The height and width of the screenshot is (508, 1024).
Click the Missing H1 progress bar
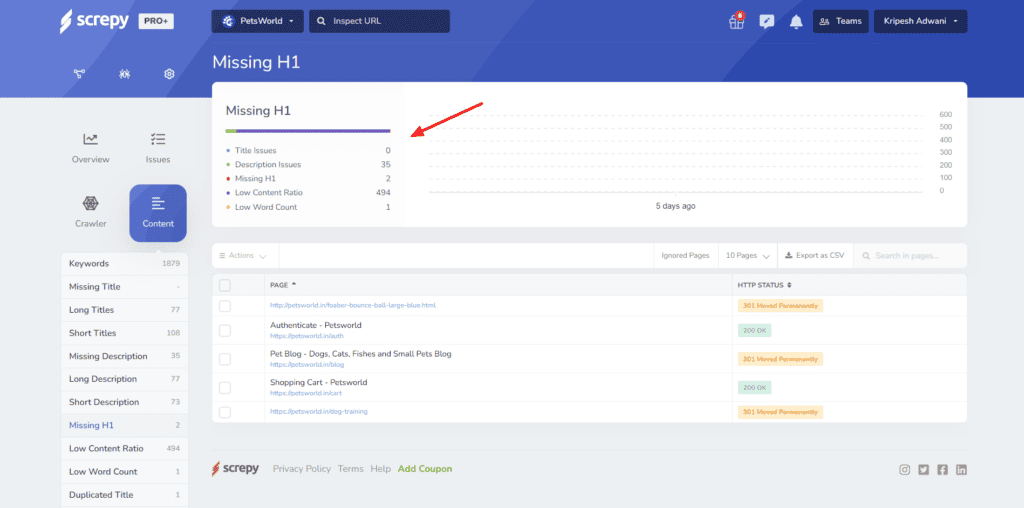click(x=308, y=131)
